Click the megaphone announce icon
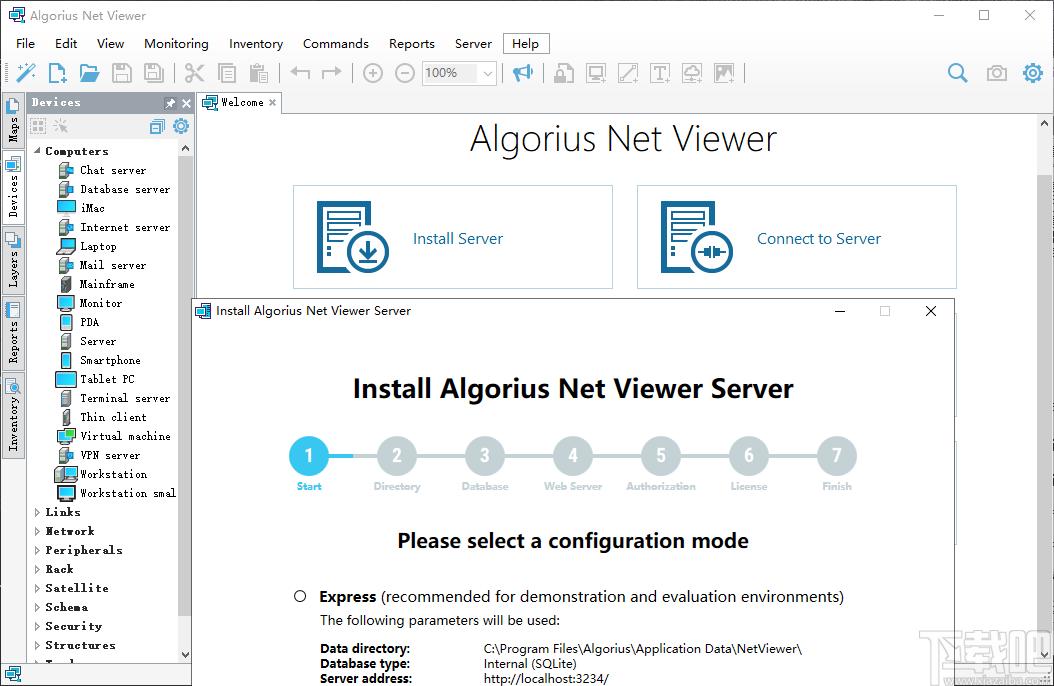This screenshot has height=686, width=1054. (522, 73)
